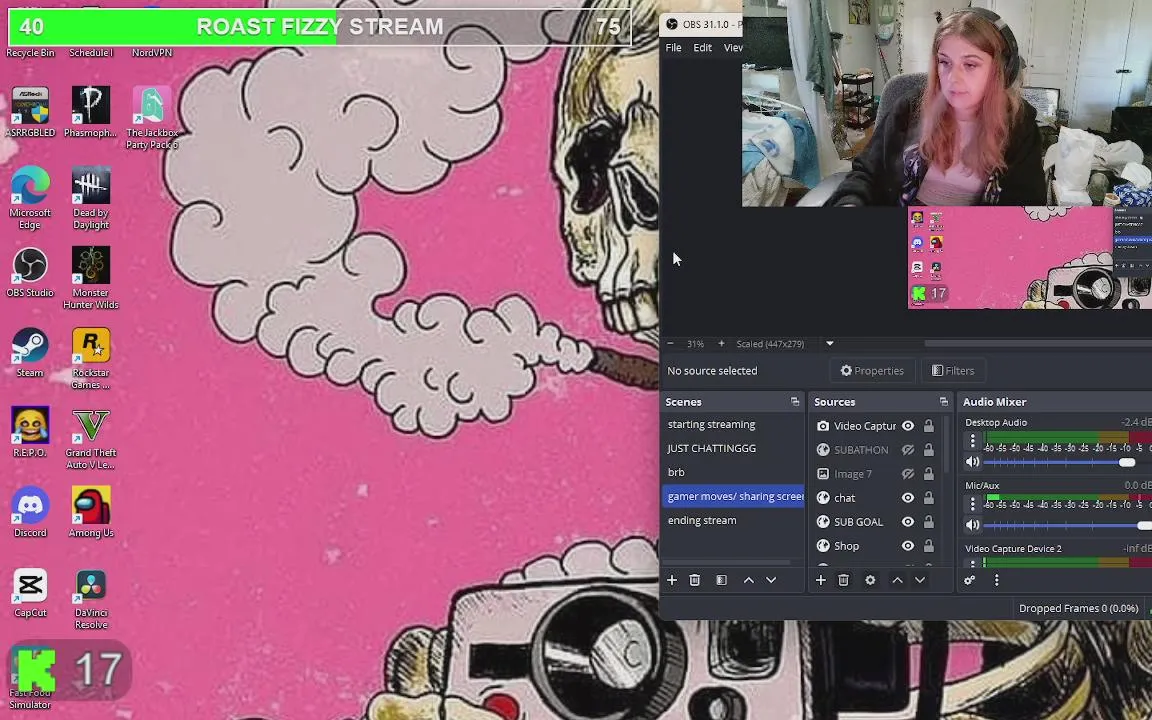Launch CapCut from the desktop
1152x720 pixels.
tap(30, 592)
